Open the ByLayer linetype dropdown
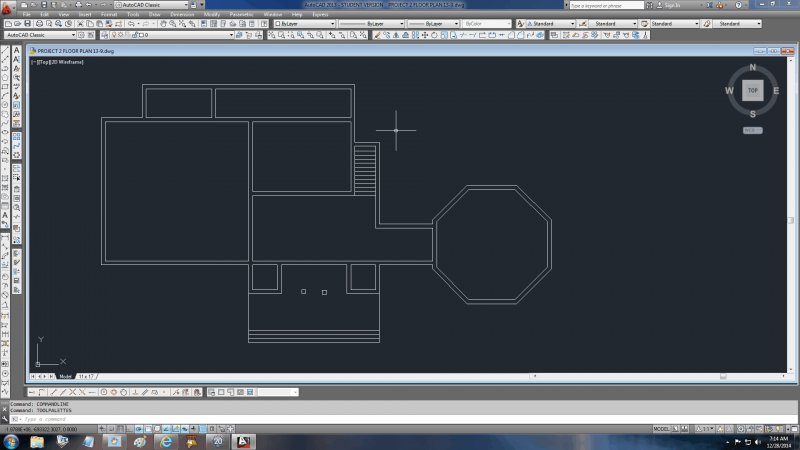800x450 pixels. click(x=371, y=23)
